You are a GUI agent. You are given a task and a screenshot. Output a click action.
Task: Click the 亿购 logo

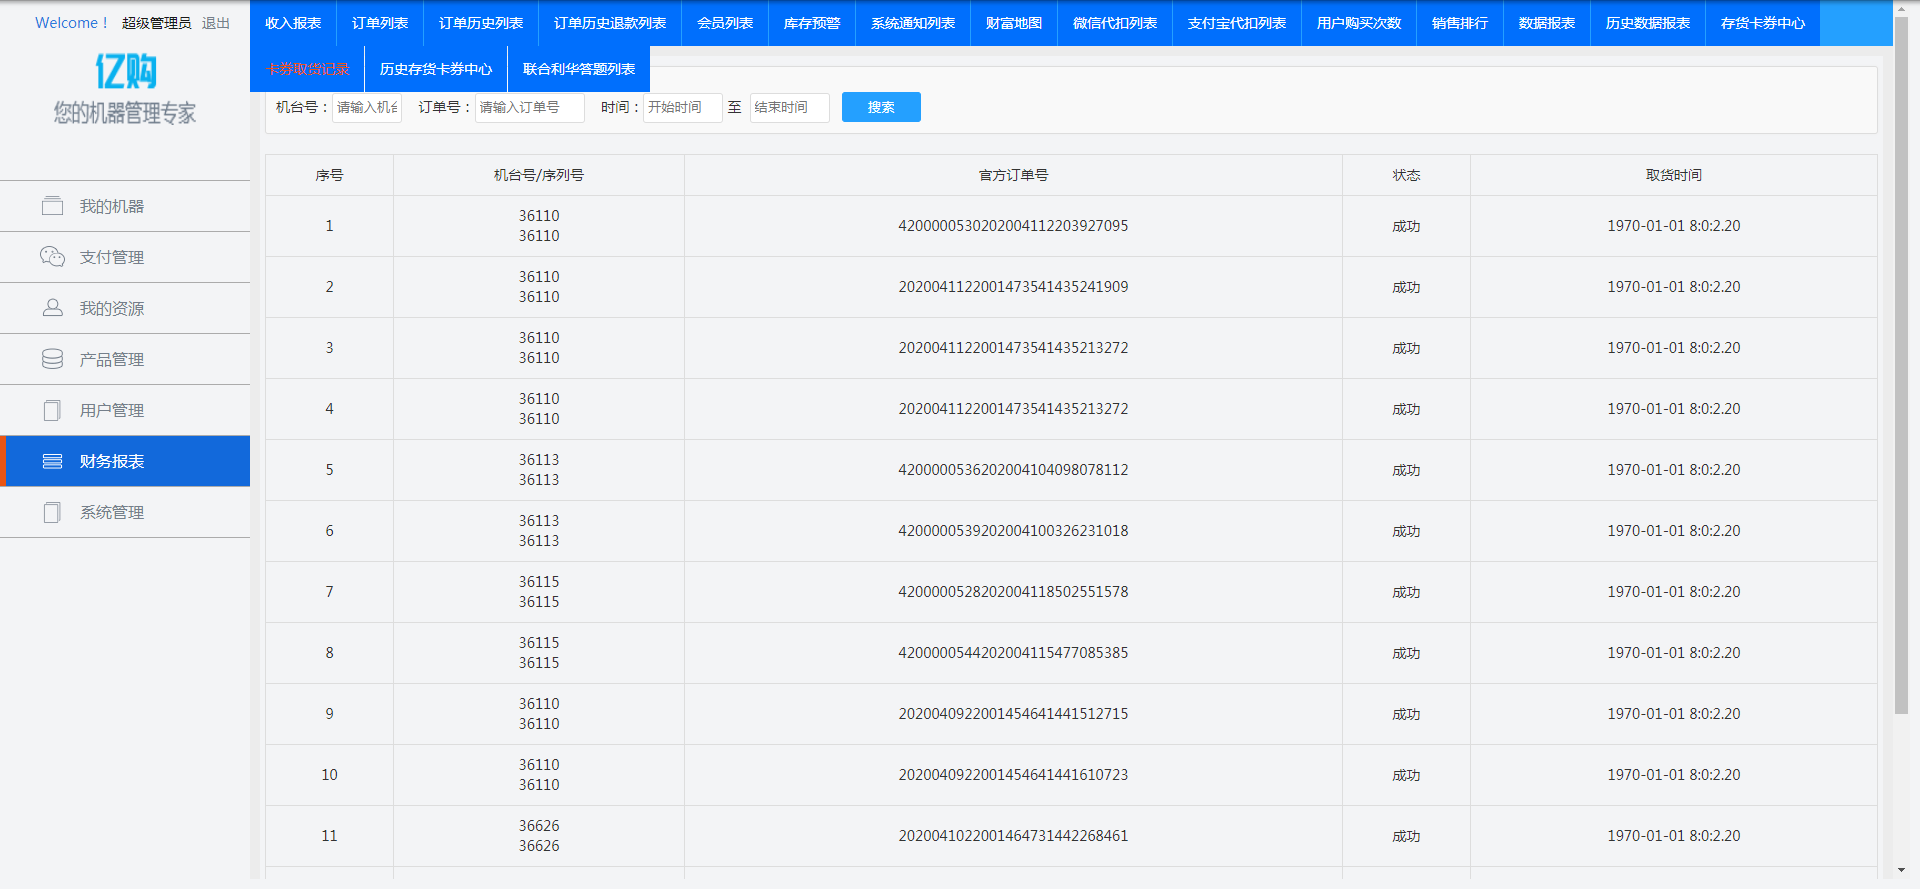(125, 72)
